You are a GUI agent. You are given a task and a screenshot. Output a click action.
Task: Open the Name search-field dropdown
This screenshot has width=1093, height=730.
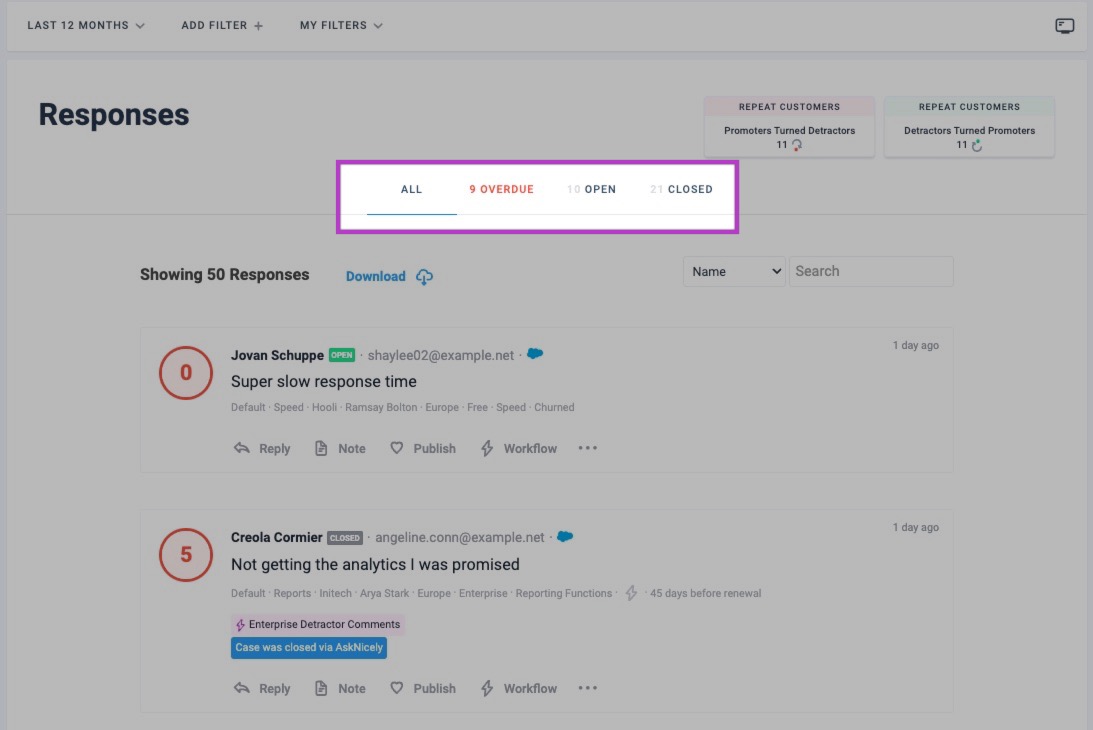tap(734, 271)
